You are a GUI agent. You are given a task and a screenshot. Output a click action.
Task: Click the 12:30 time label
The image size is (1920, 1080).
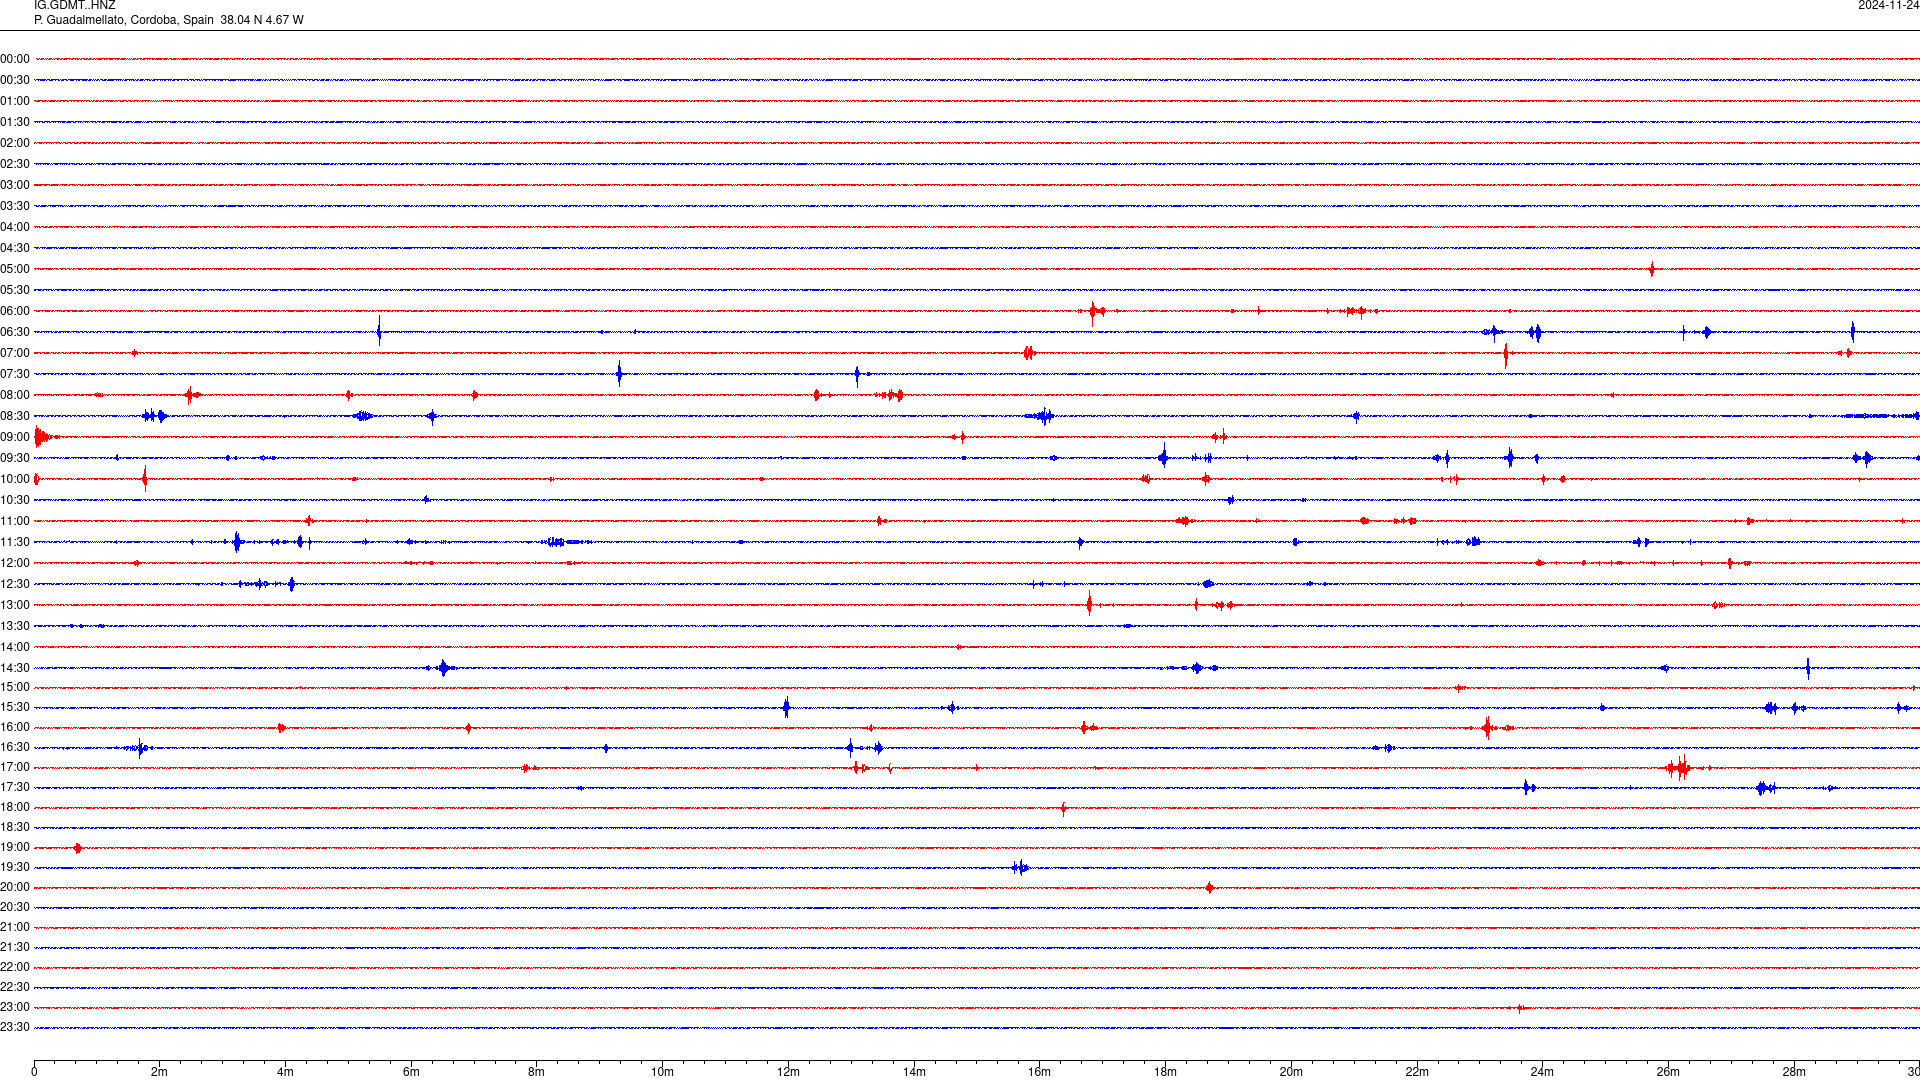(15, 584)
